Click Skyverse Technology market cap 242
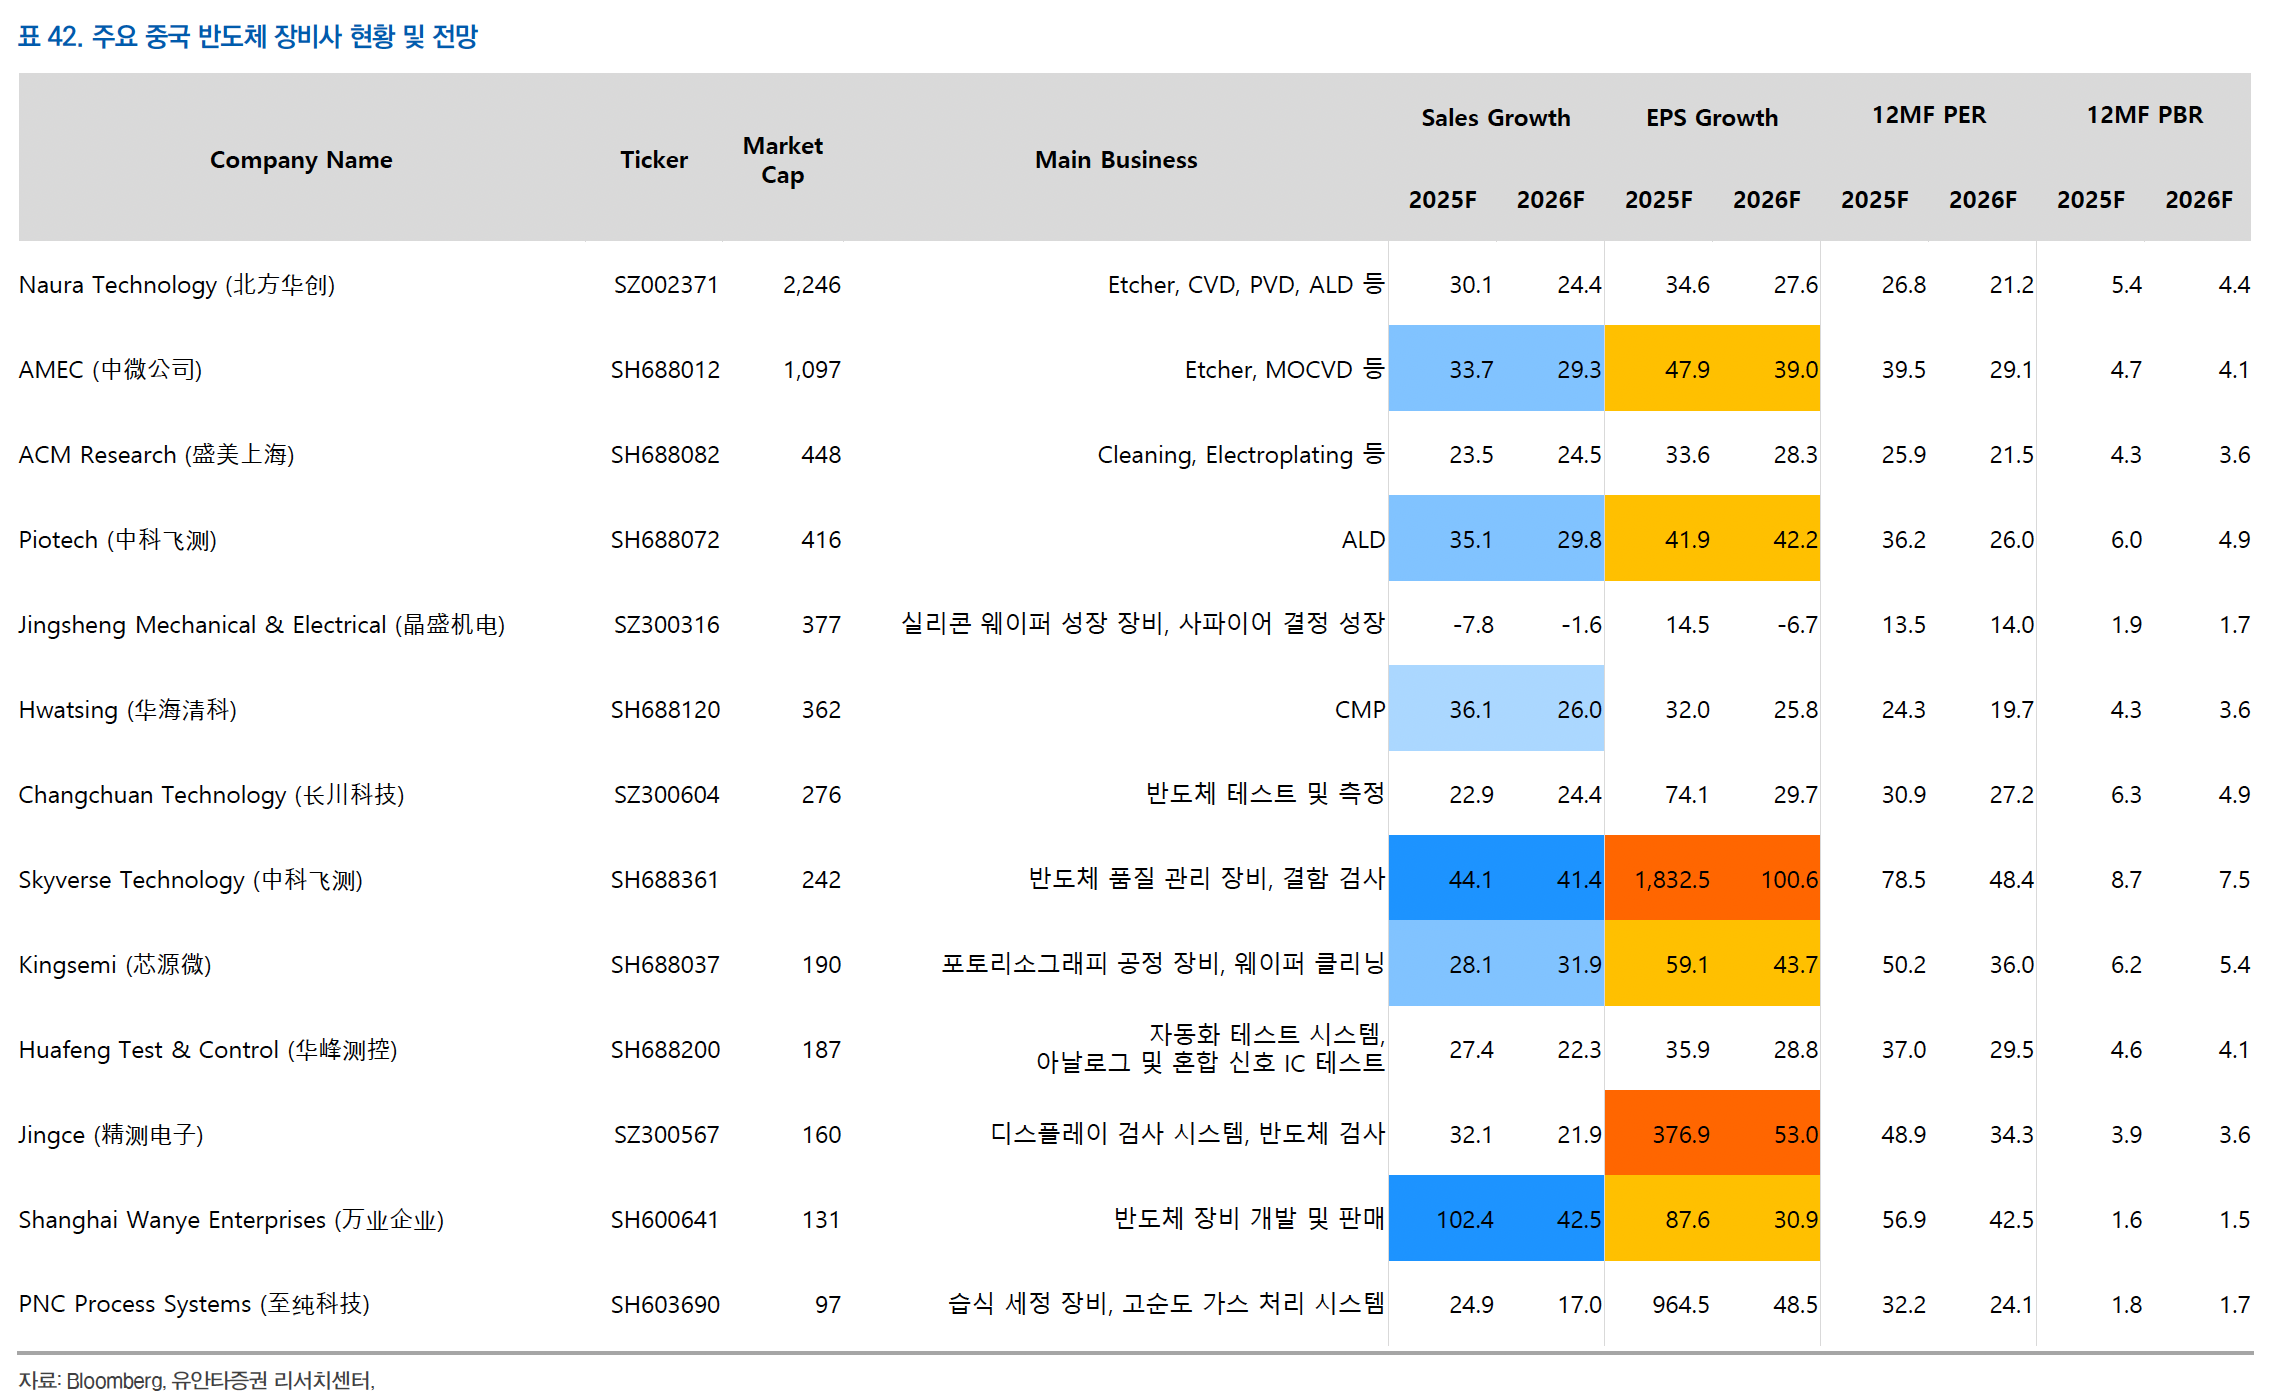Screen dimensions: 2274x1400 (x=820, y=880)
